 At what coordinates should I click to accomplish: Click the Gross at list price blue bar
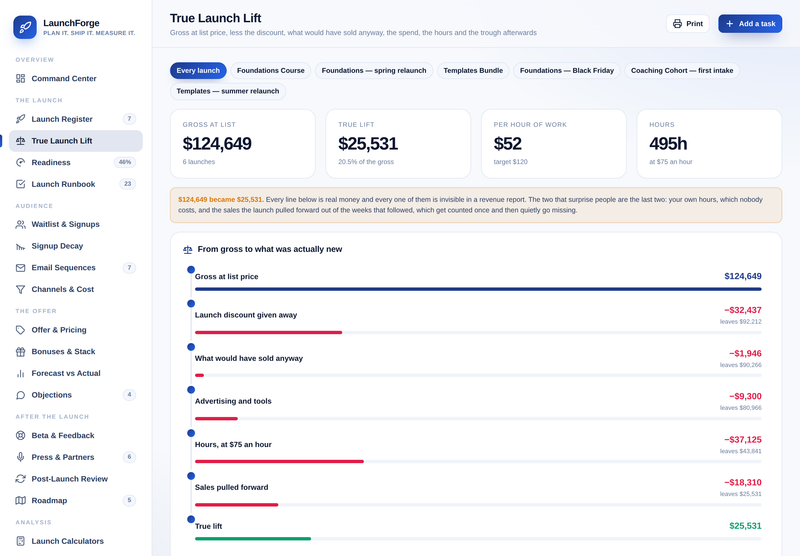point(478,289)
